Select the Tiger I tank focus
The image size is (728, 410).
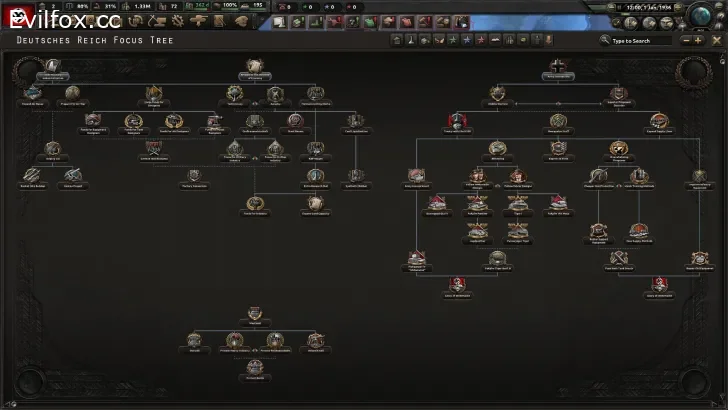(x=516, y=204)
